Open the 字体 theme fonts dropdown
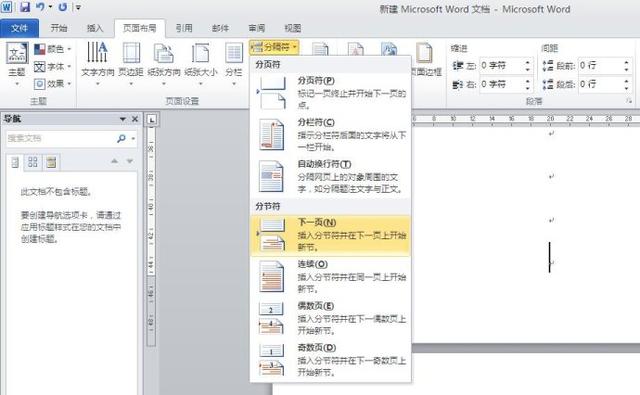This screenshot has width=640, height=395. pyautogui.click(x=53, y=67)
